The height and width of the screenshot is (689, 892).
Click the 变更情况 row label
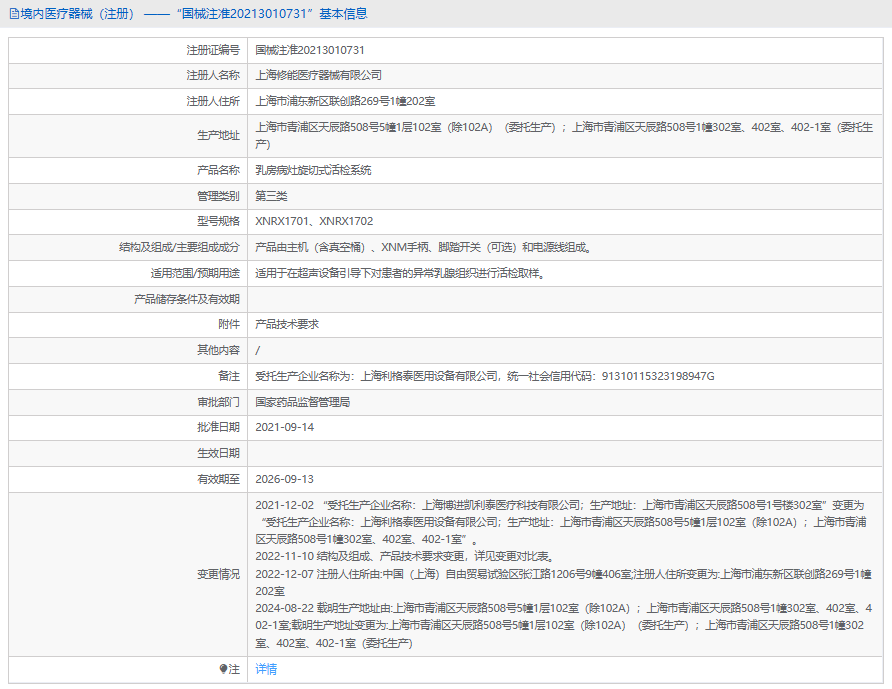tap(218, 574)
